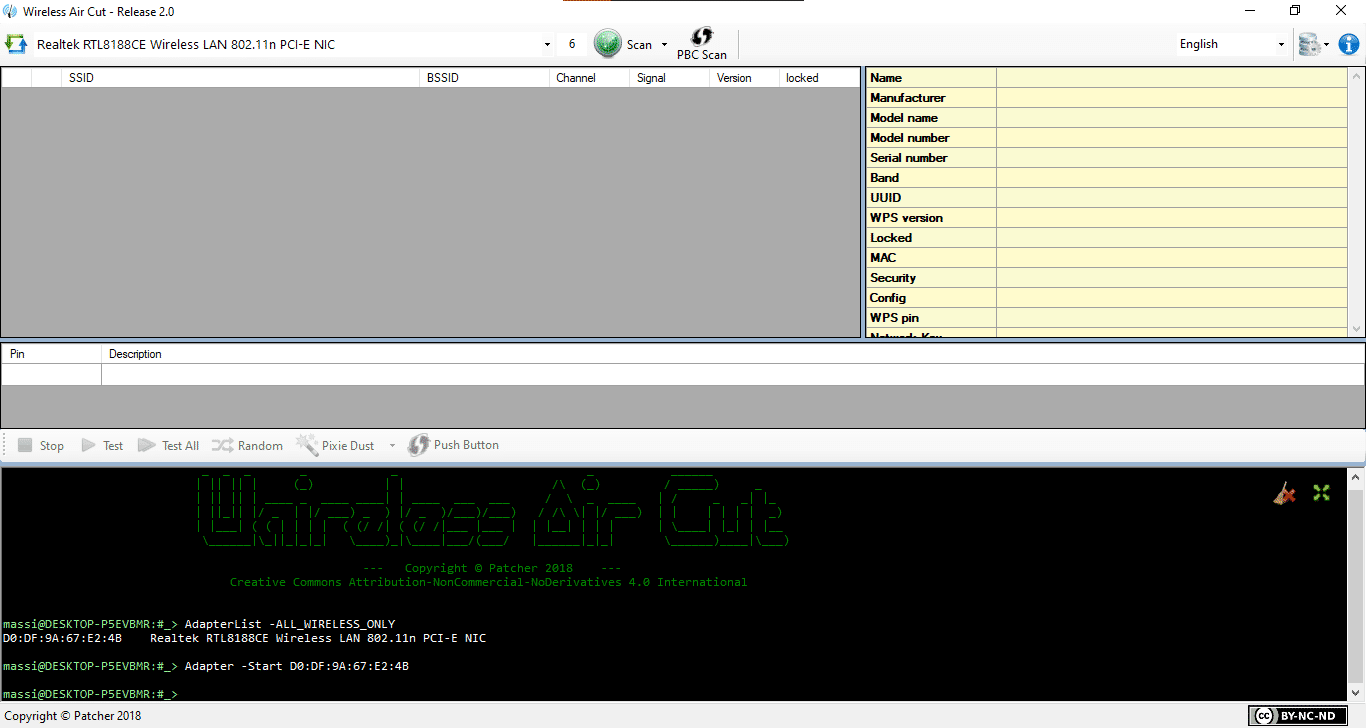Select the Manufacturer property row
Screen dimensions: 1366x728
coord(1107,98)
